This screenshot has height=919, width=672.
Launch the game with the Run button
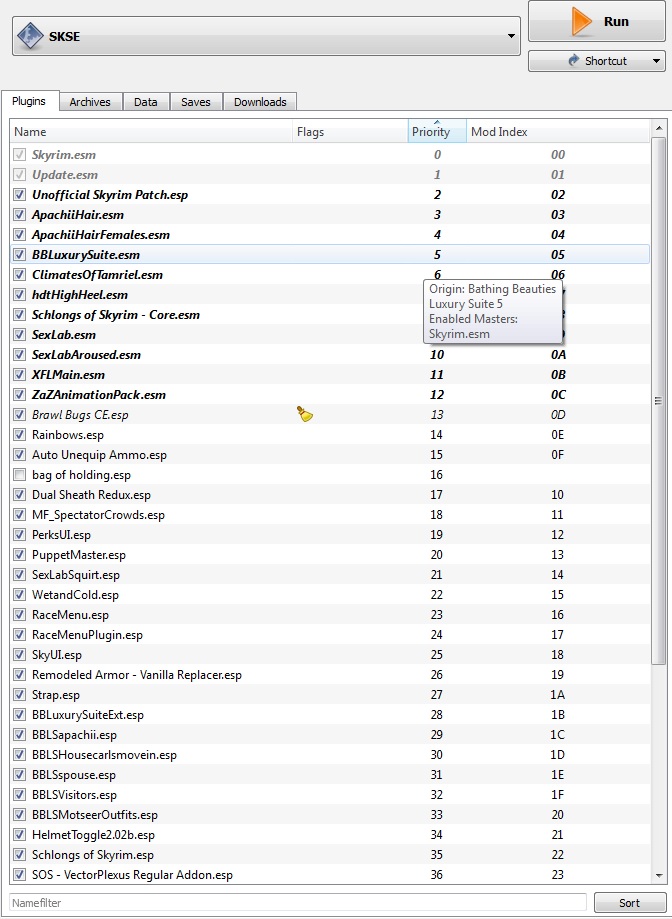596,21
